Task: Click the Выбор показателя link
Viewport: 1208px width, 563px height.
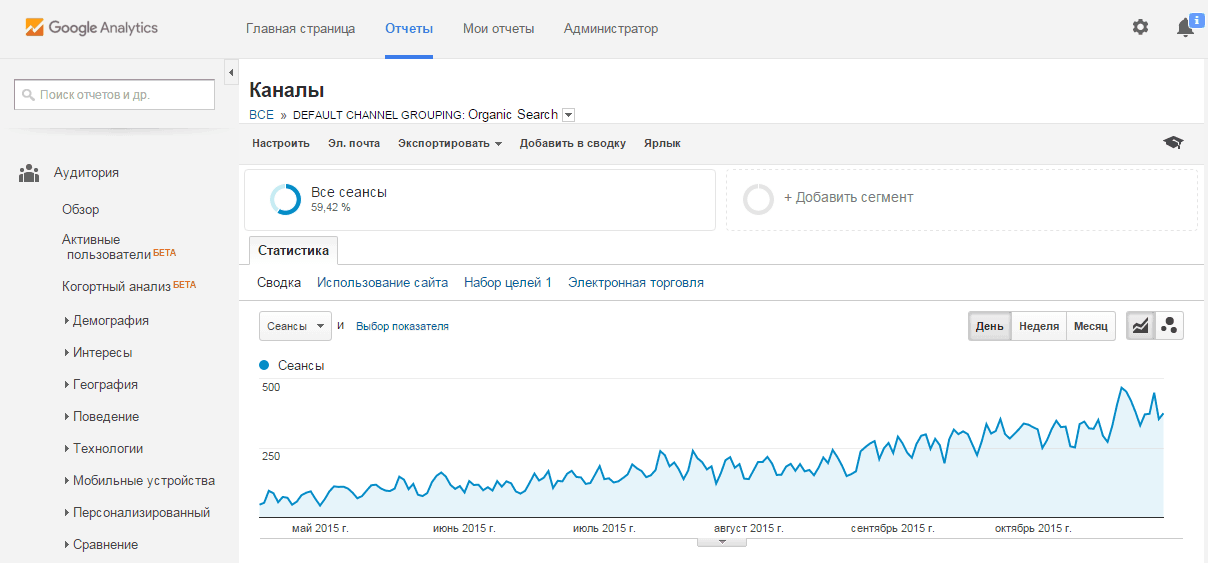Action: [x=402, y=326]
